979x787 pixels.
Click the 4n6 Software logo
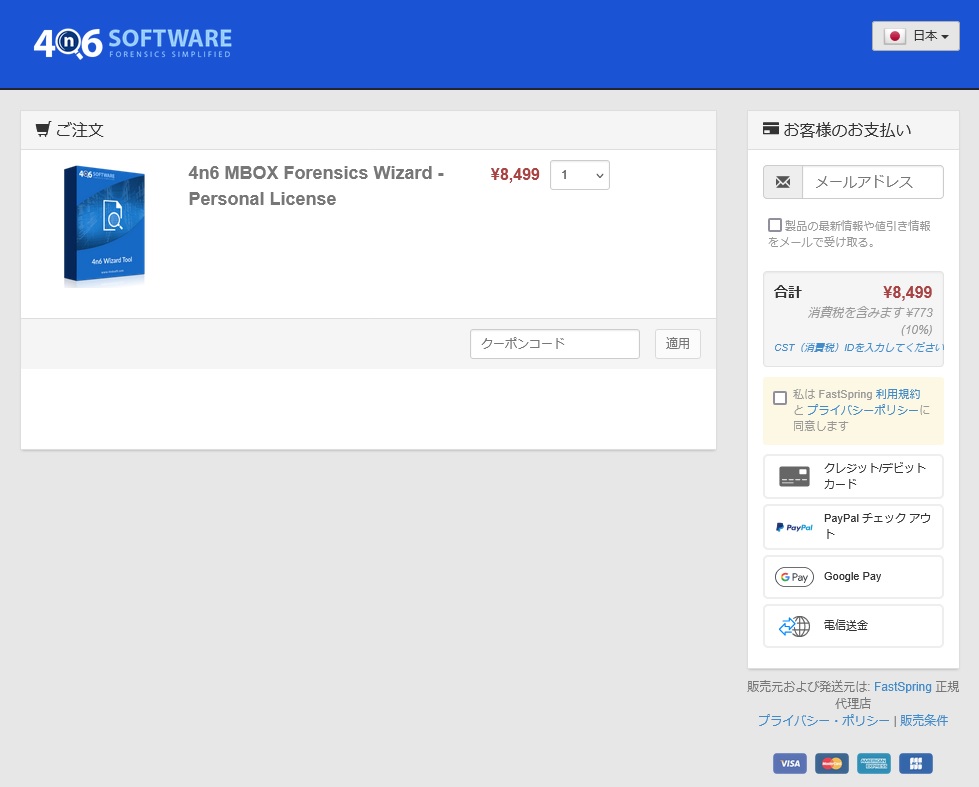[132, 42]
